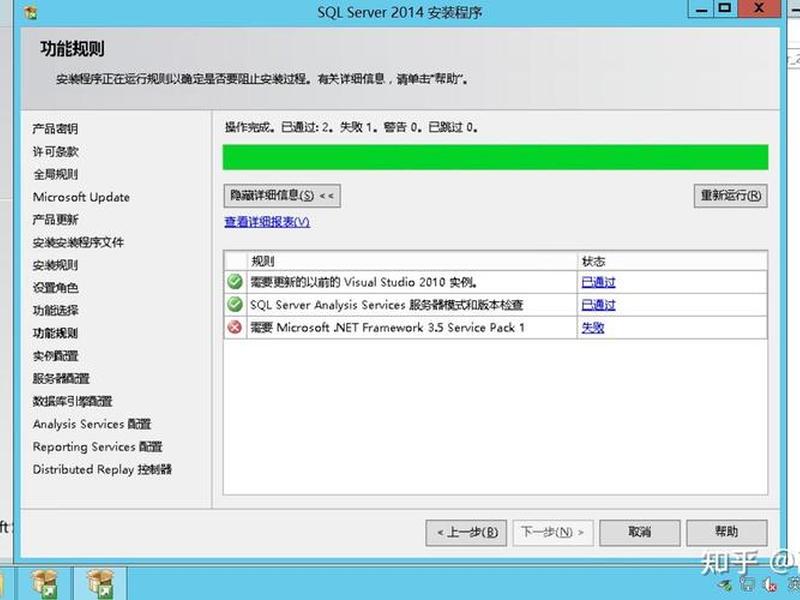
Task: Select the 数据库引擎配置 step in the sidebar
Action: tap(72, 401)
